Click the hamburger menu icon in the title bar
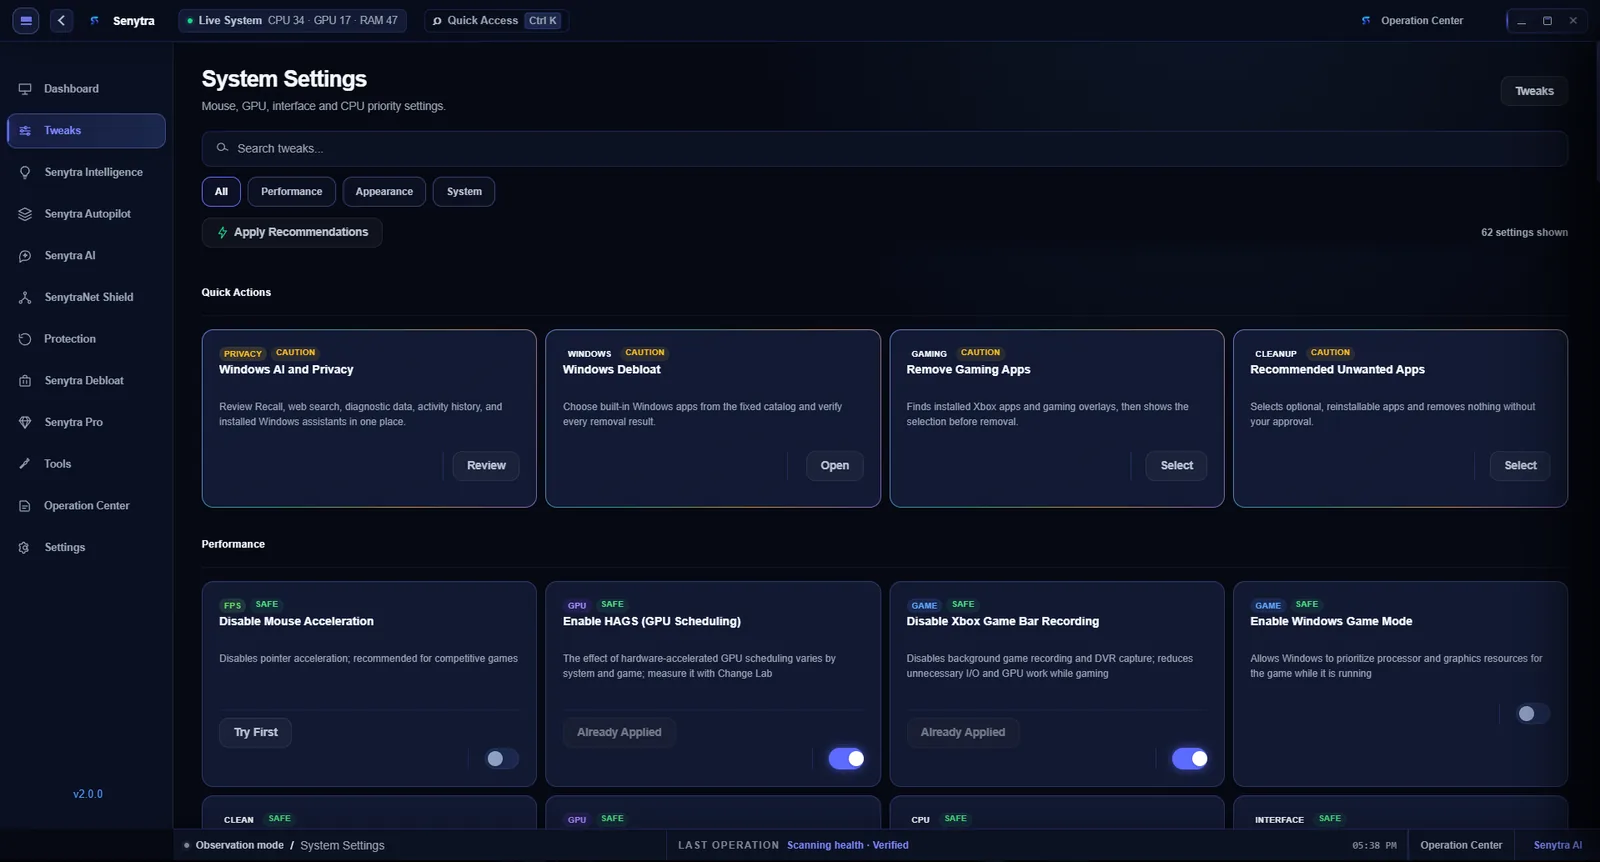The width and height of the screenshot is (1600, 862). 26,20
